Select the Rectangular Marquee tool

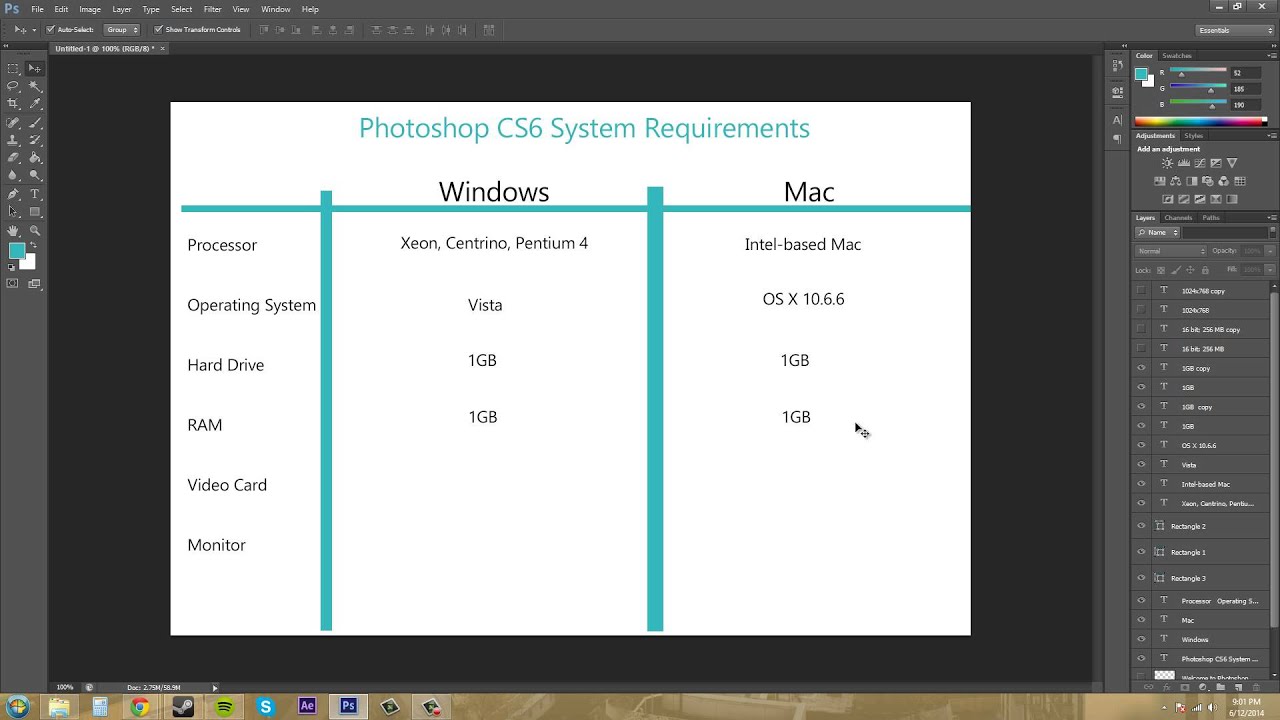13,68
